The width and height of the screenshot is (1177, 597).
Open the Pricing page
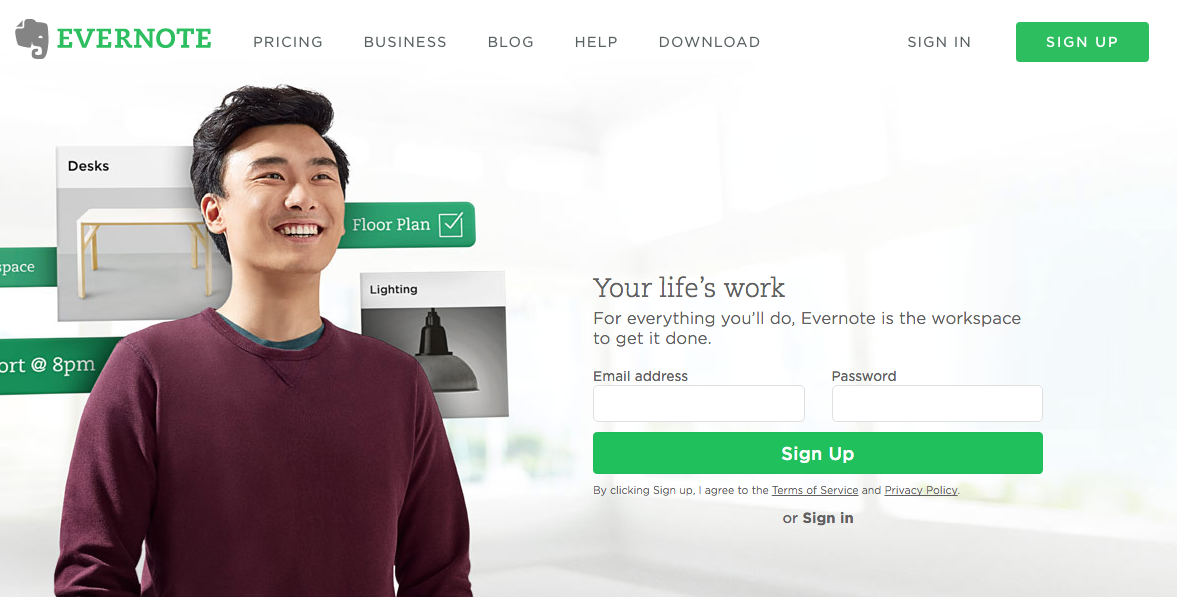tap(287, 42)
